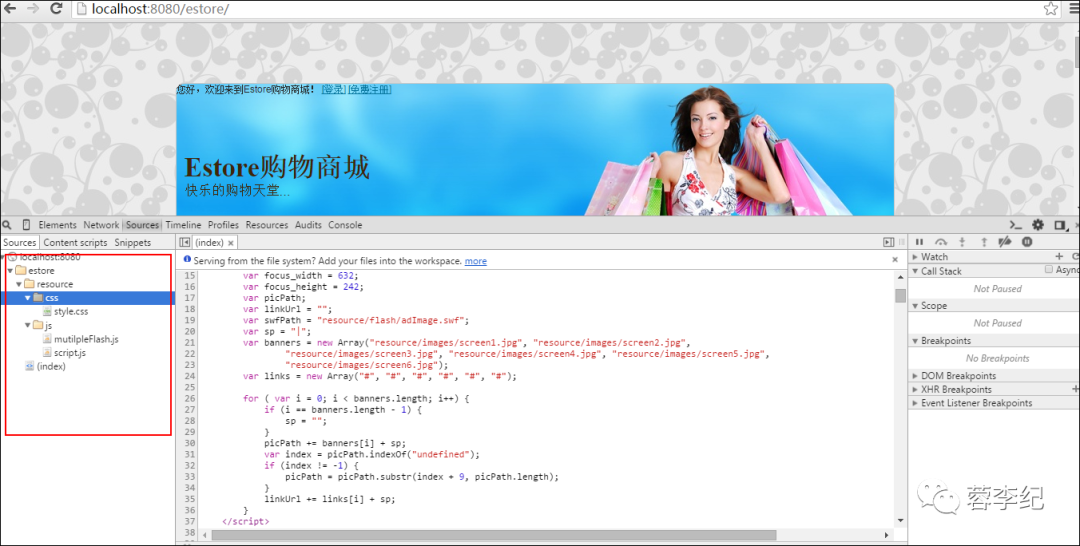Viewport: 1080px width, 546px height.
Task: Collapse the resource folder arrow
Action: click(x=19, y=284)
